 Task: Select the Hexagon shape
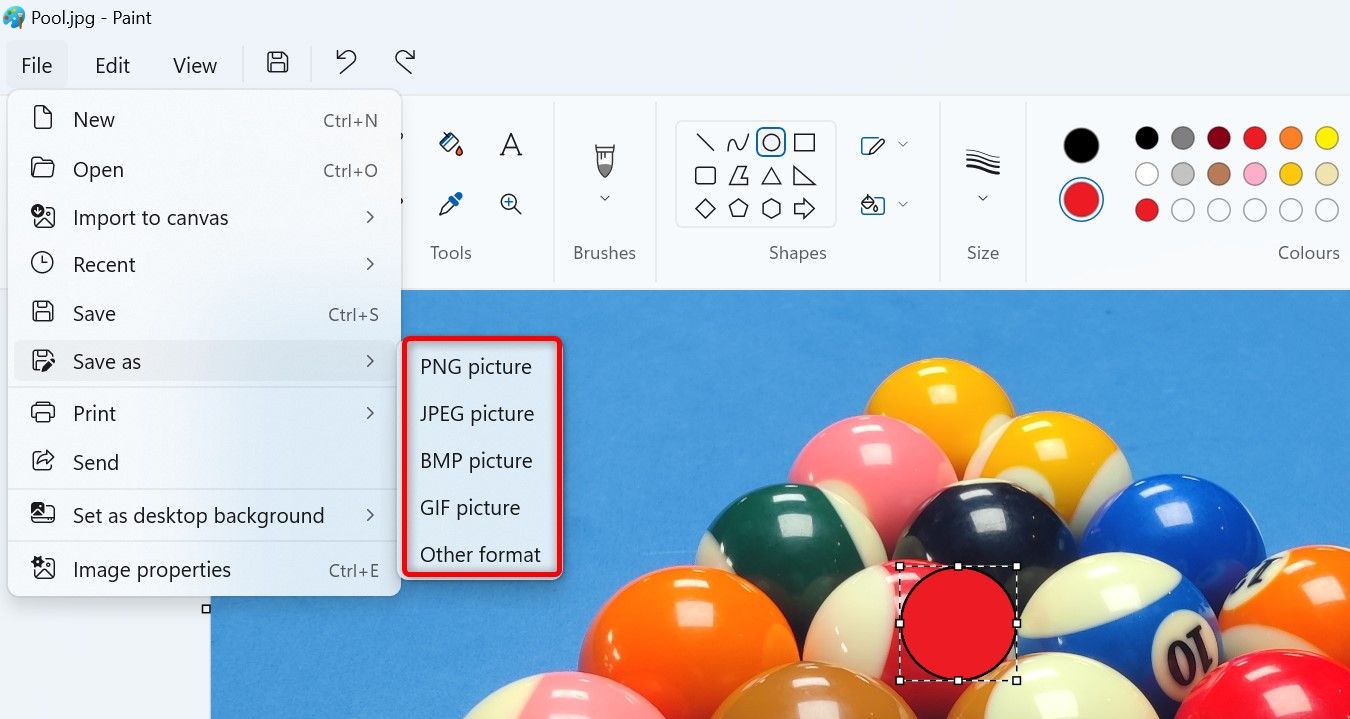click(771, 209)
